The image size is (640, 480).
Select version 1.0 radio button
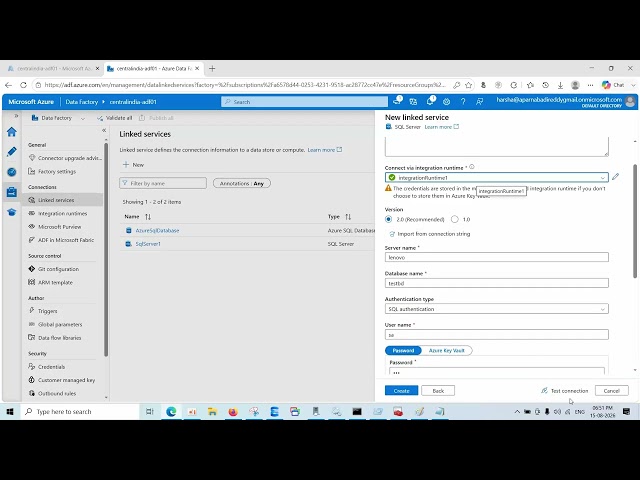[x=455, y=219]
